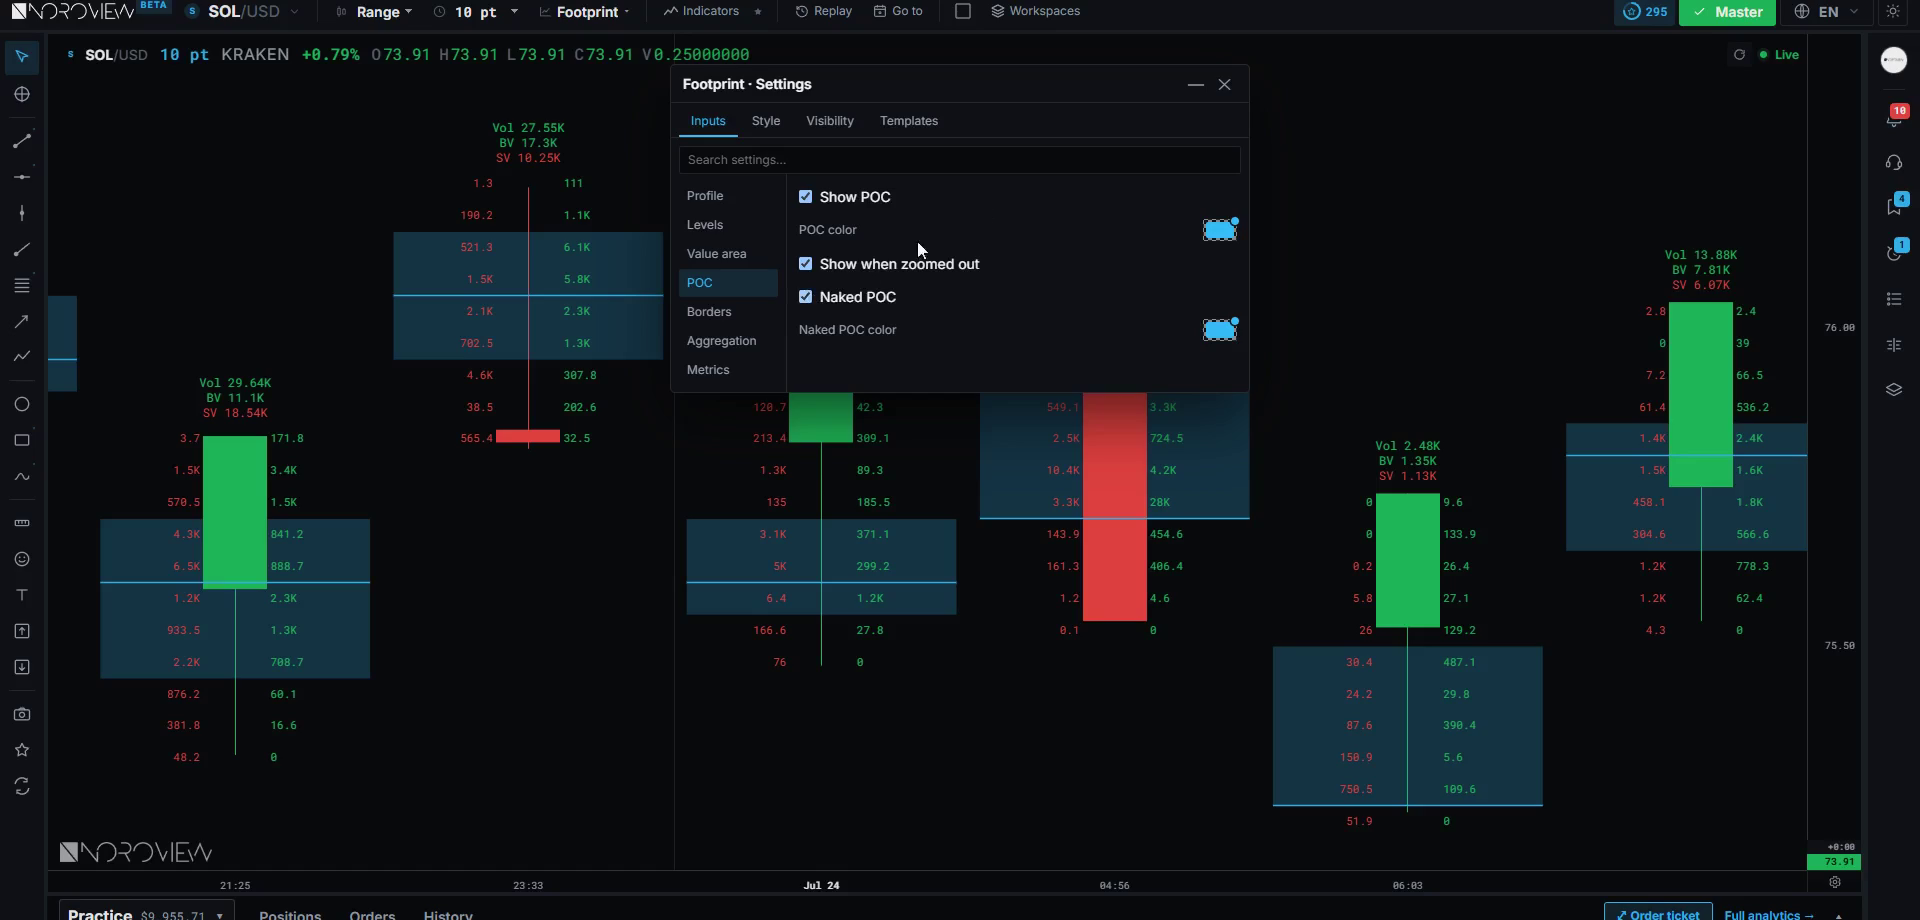Select Value area in settings sidebar
Screen dimensions: 1920x920
(x=728, y=254)
